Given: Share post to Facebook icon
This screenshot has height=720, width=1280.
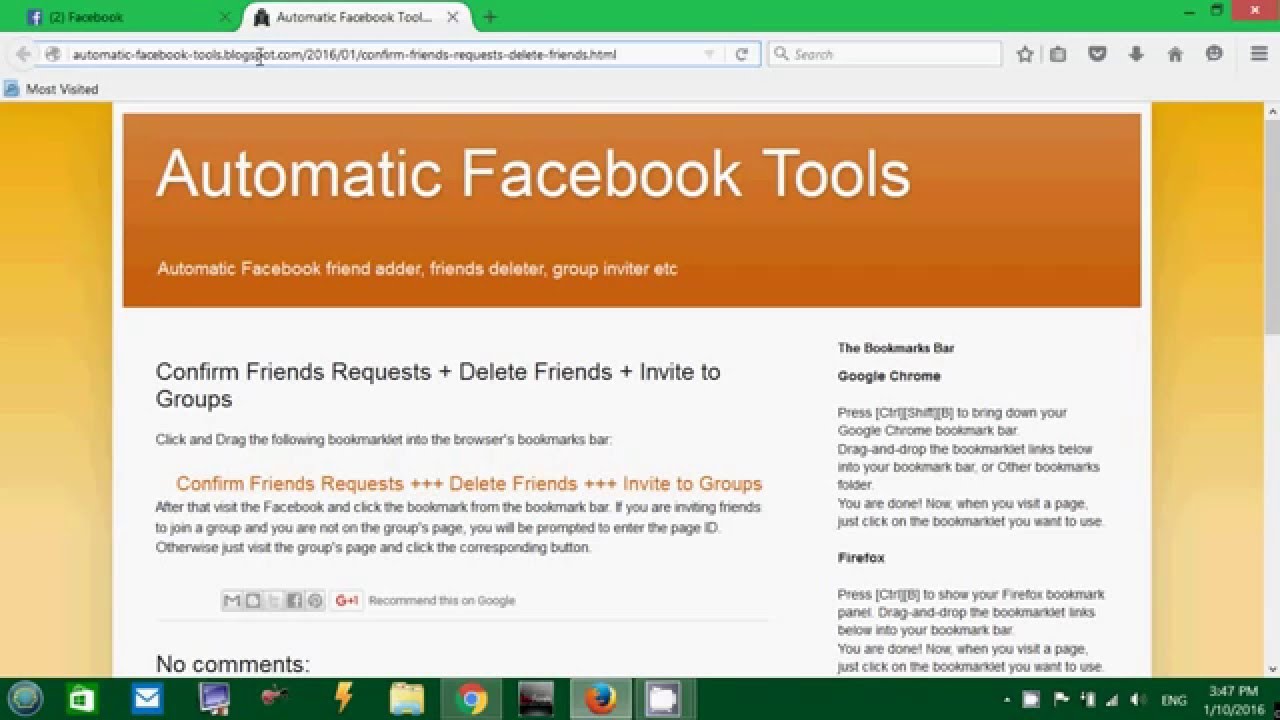Looking at the screenshot, I should pyautogui.click(x=294, y=600).
